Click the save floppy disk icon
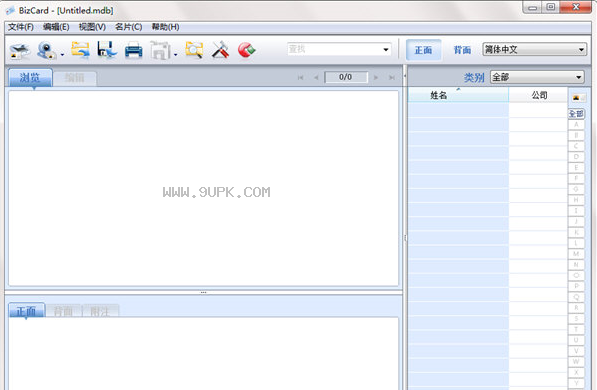The image size is (597, 390). (x=107, y=50)
